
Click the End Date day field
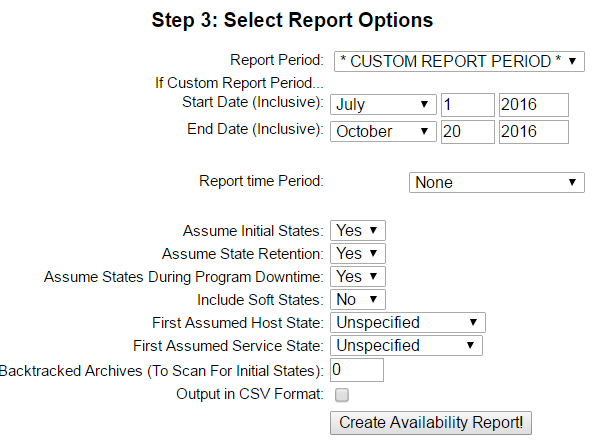[x=467, y=131]
